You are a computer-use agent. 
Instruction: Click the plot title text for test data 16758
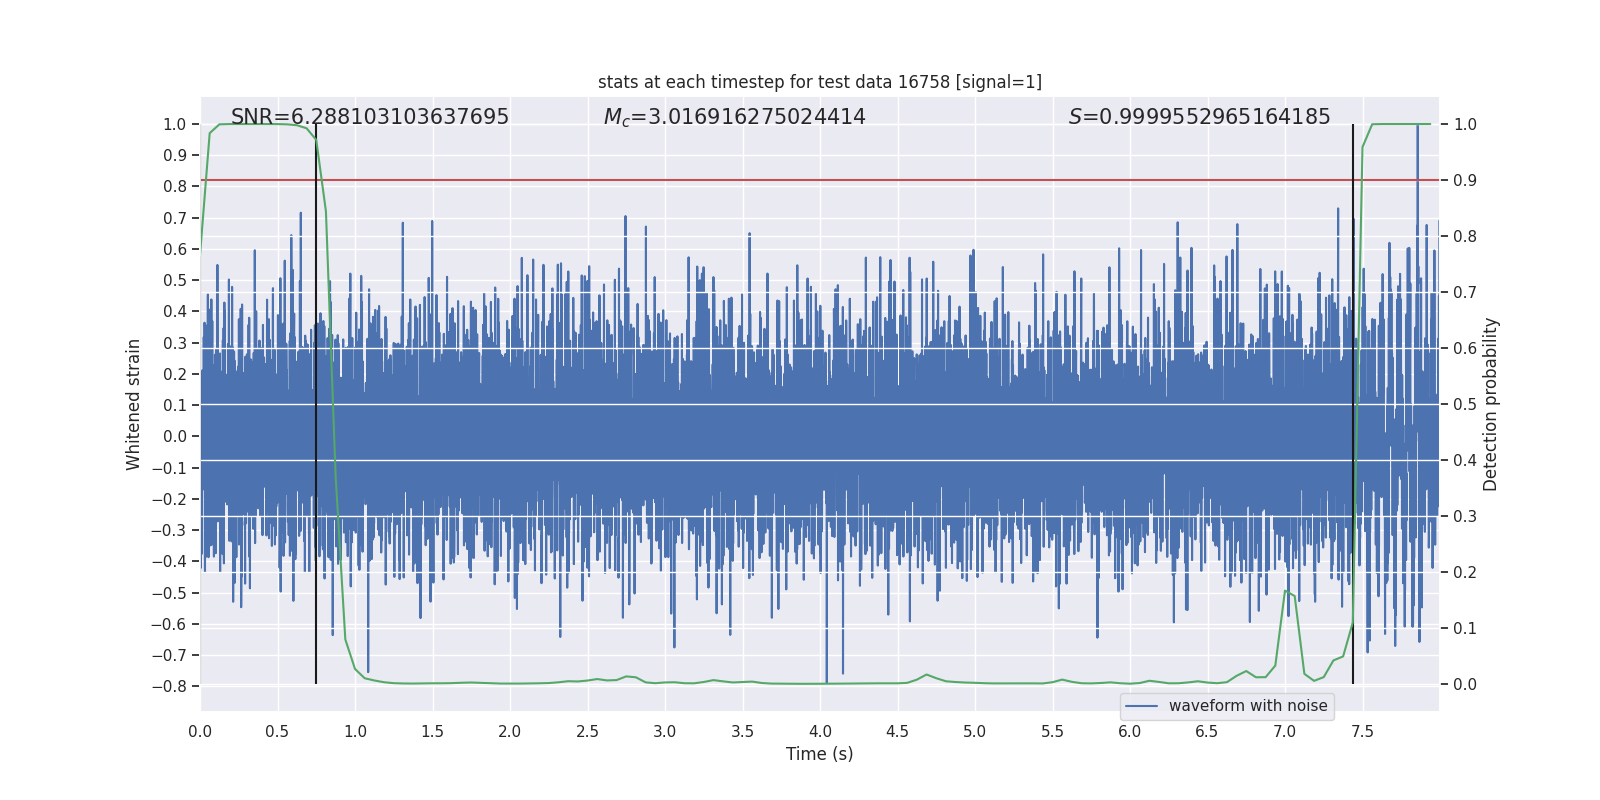[820, 82]
